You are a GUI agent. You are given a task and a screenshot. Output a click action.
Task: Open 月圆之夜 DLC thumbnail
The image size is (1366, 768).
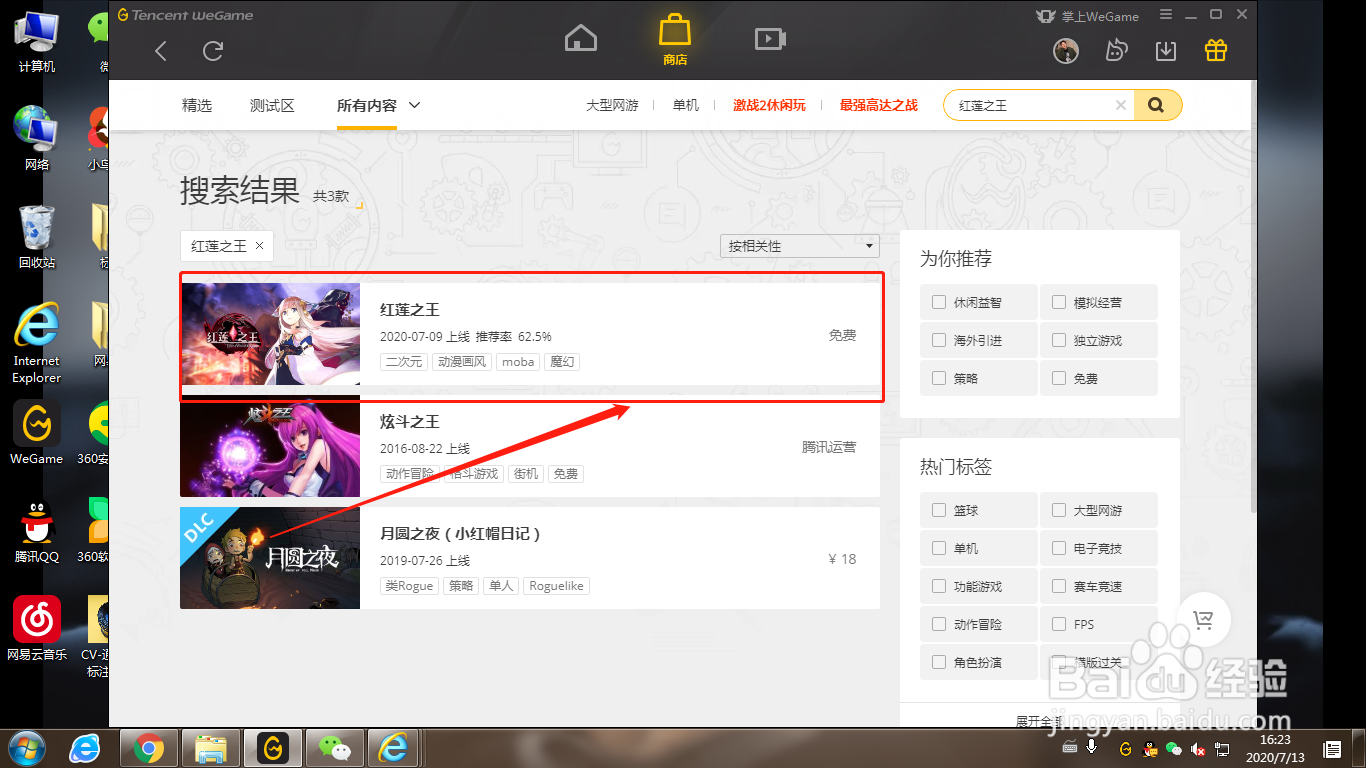click(x=270, y=558)
